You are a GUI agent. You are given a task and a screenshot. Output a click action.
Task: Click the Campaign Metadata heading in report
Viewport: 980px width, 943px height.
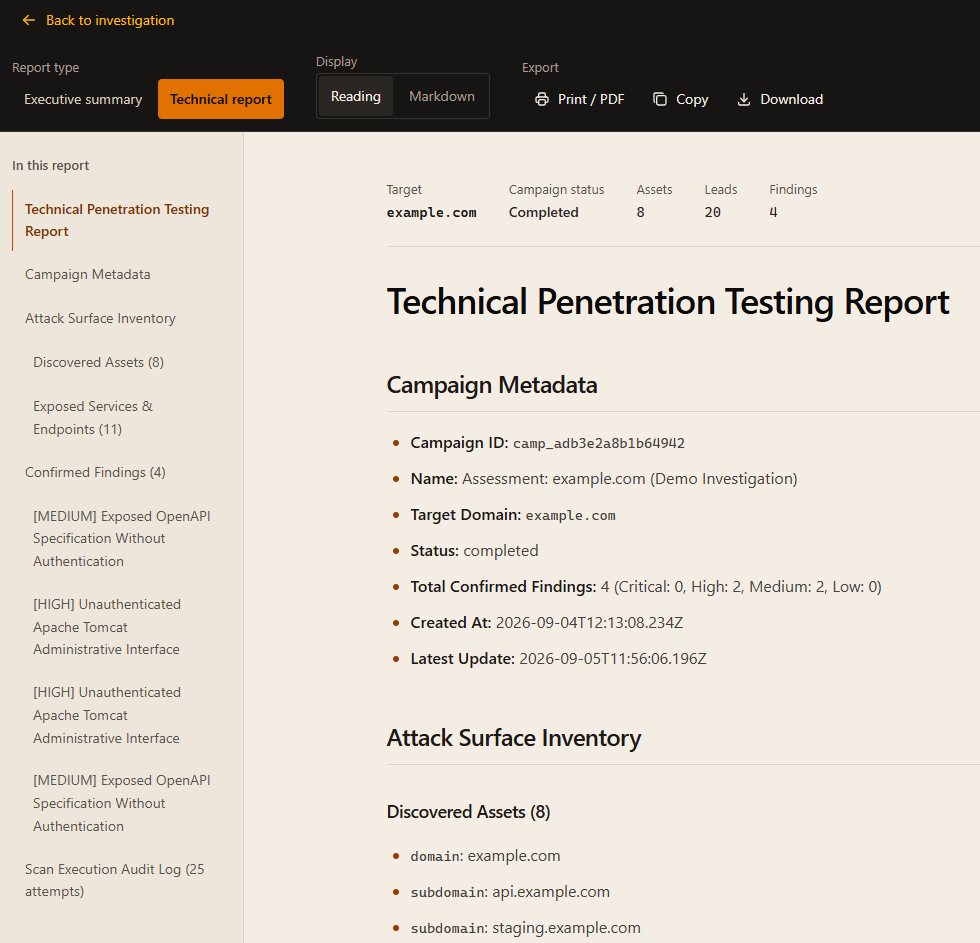(x=492, y=385)
